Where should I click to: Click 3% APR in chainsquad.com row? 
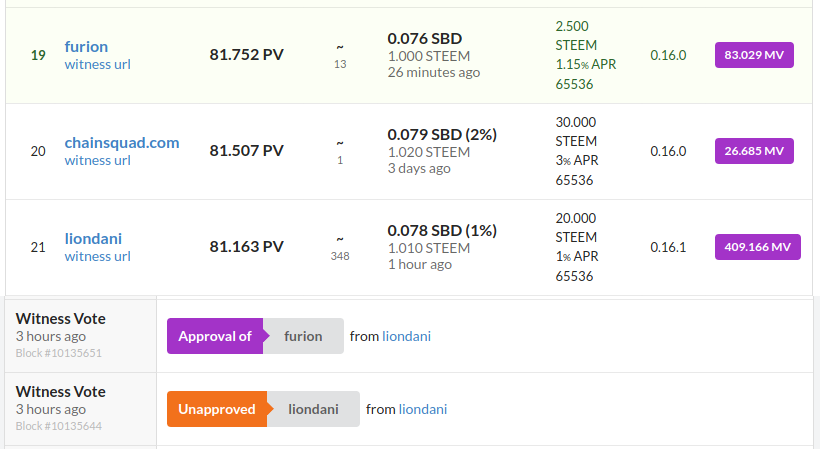[x=577, y=160]
